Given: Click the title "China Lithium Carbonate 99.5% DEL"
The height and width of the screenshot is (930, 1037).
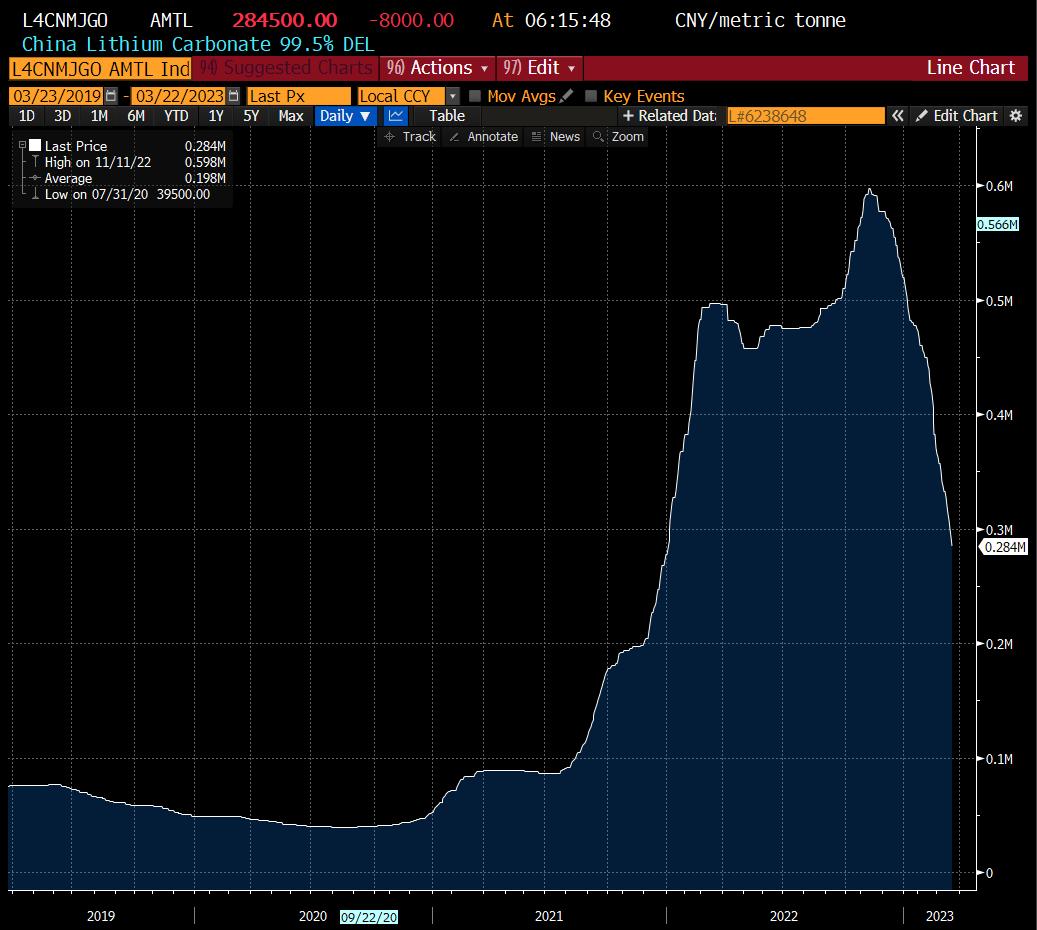Looking at the screenshot, I should click(198, 44).
